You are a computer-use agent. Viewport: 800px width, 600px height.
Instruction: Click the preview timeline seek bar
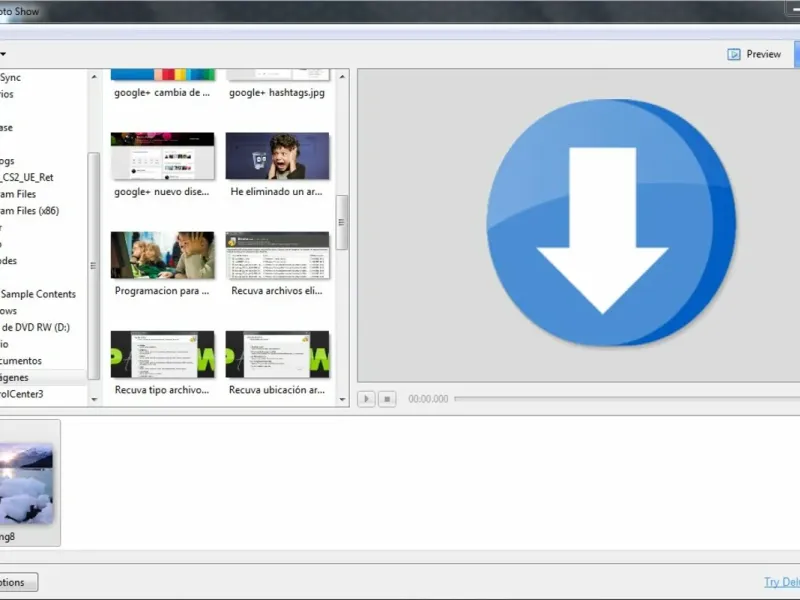[x=627, y=398]
